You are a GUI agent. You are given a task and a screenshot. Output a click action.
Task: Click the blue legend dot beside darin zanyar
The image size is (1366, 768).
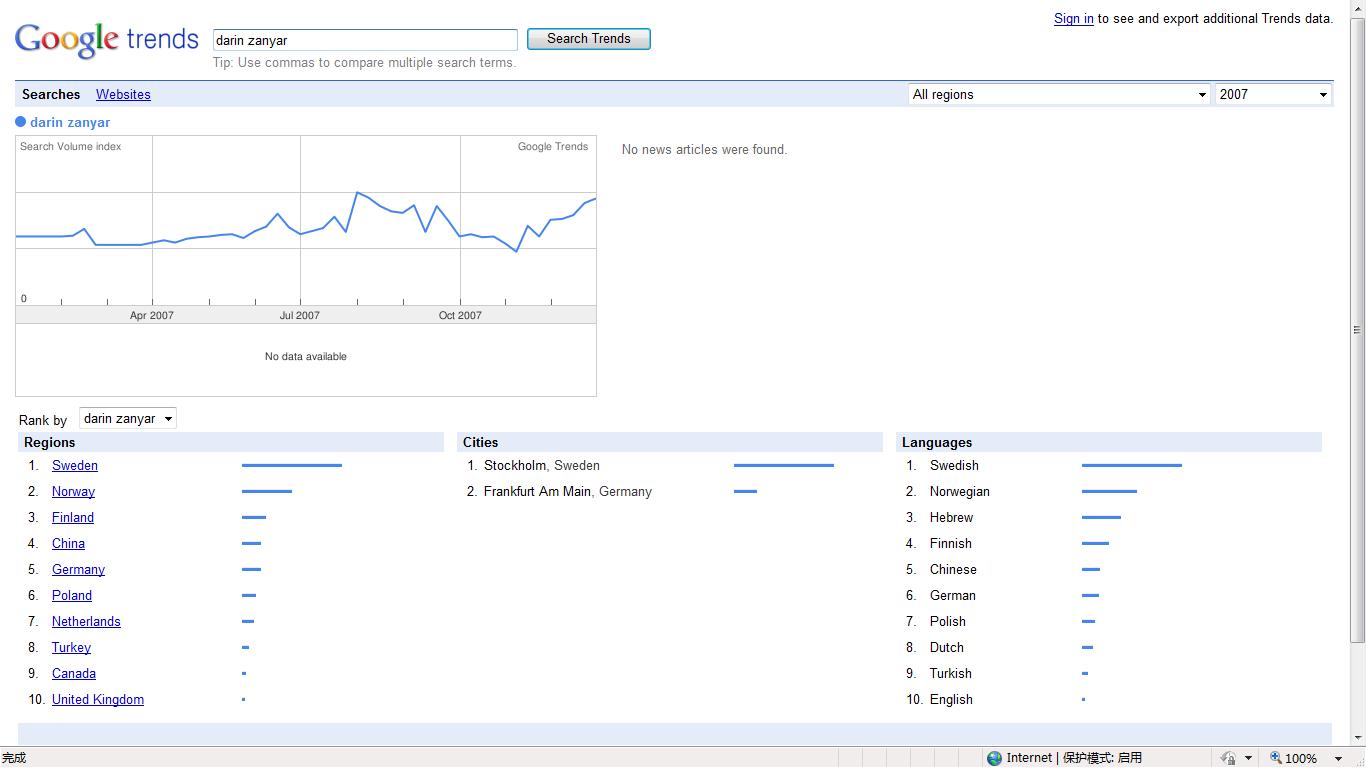tap(20, 122)
